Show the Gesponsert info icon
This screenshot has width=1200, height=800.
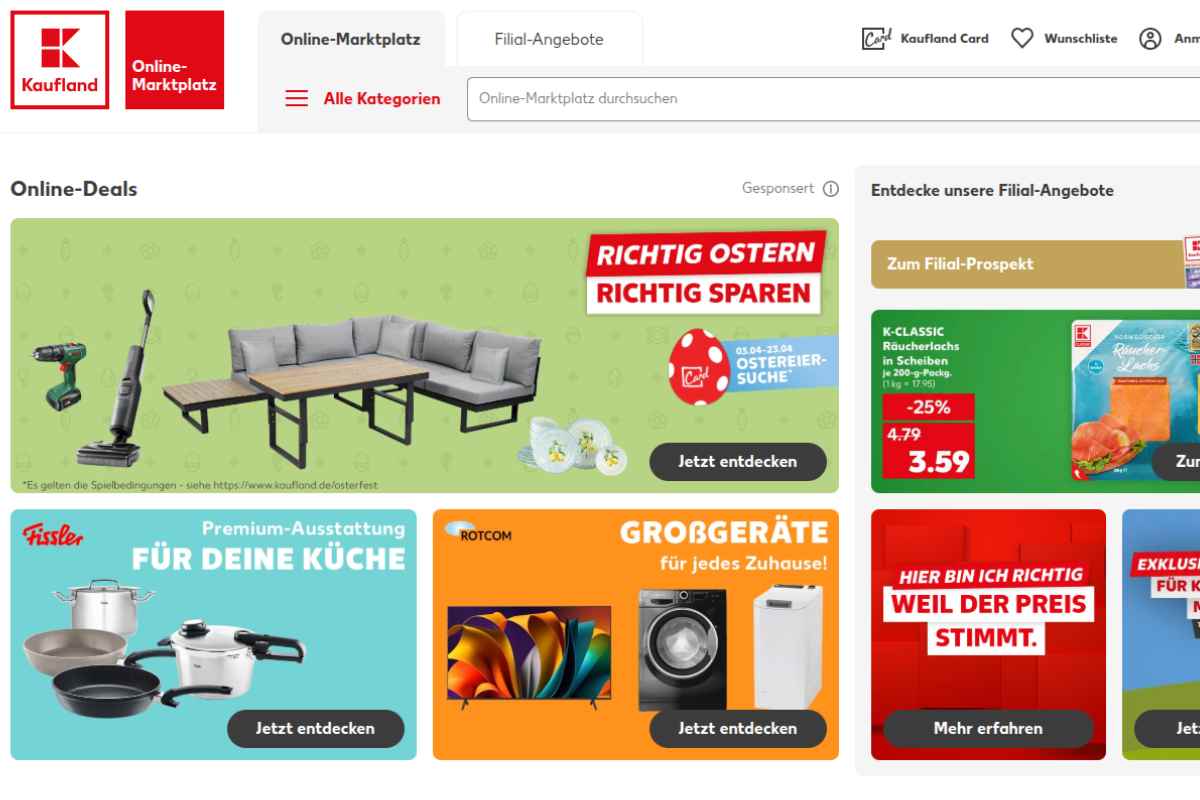click(x=830, y=188)
